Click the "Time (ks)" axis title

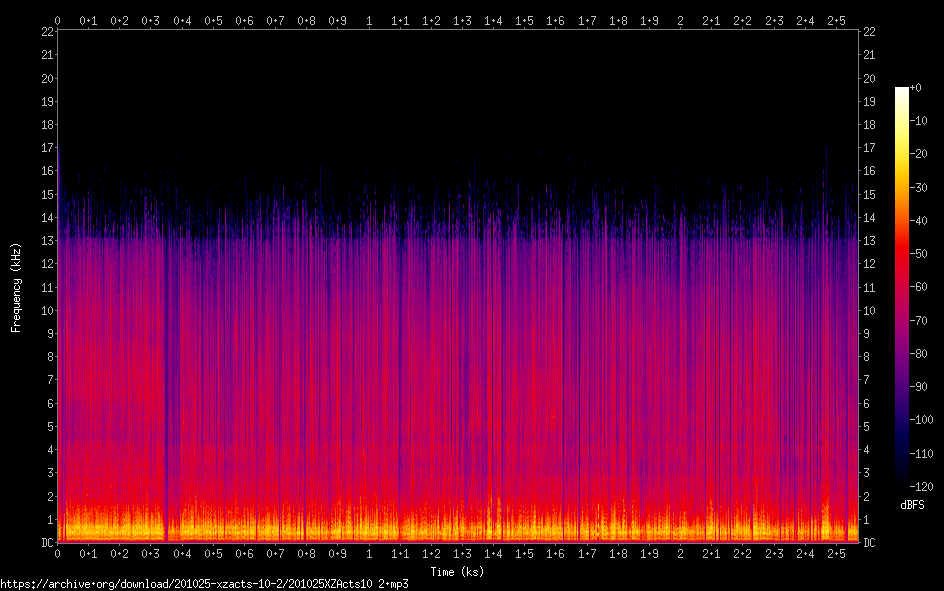457,572
